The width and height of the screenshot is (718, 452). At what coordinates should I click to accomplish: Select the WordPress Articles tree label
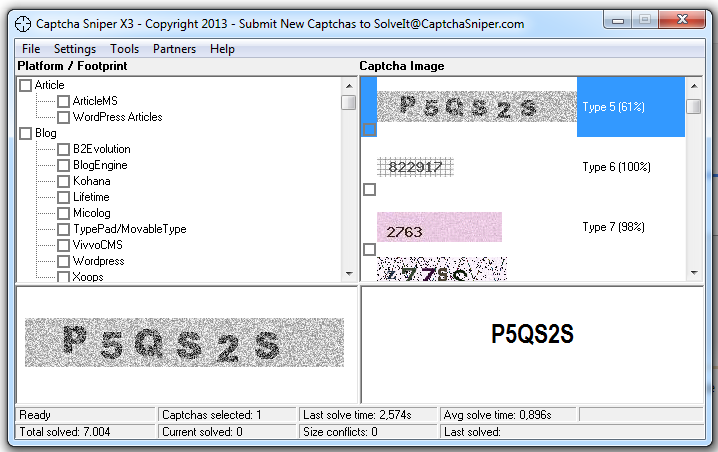[x=118, y=117]
